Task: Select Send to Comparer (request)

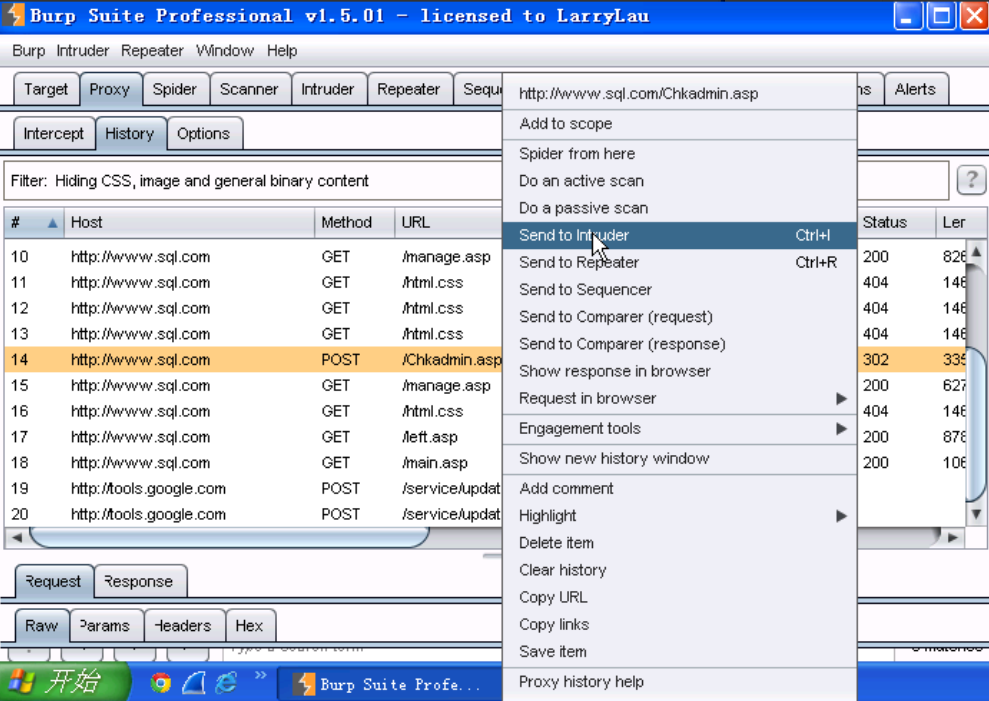Action: pos(679,317)
